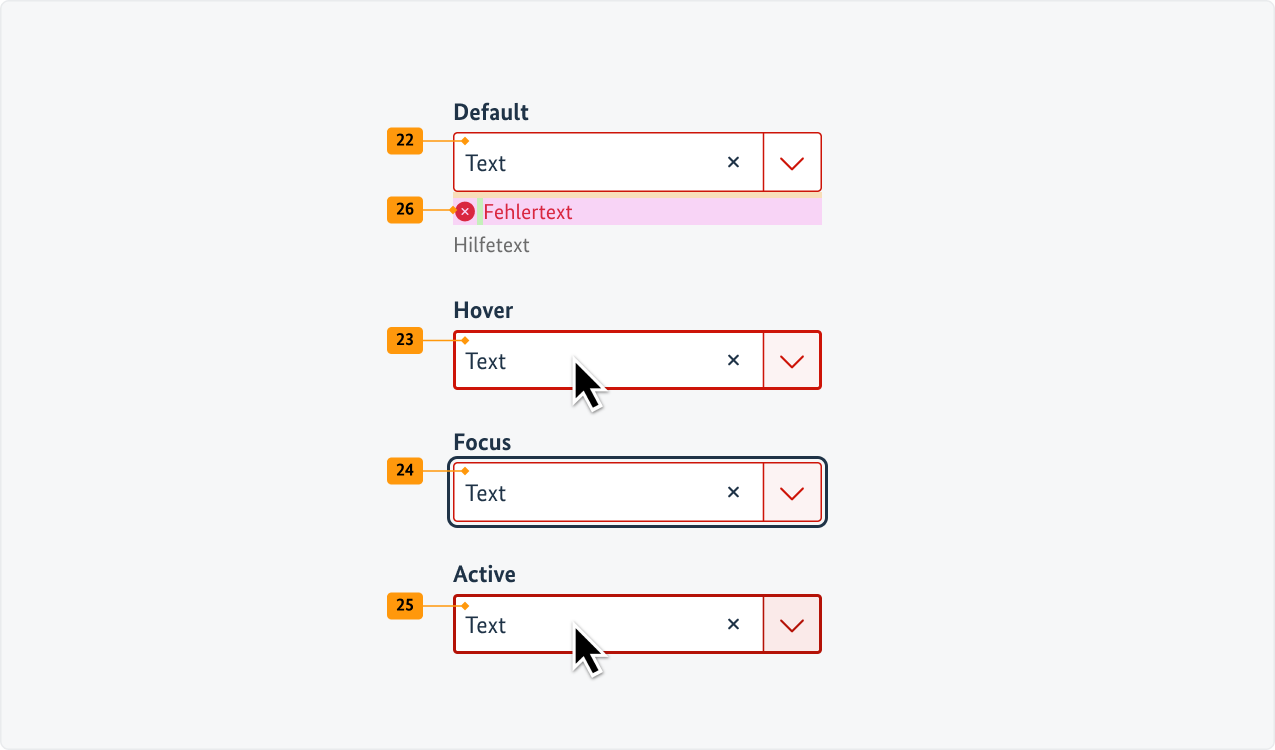1275x750 pixels.
Task: Click annotation marker 24 beside Focus state
Action: tap(404, 471)
